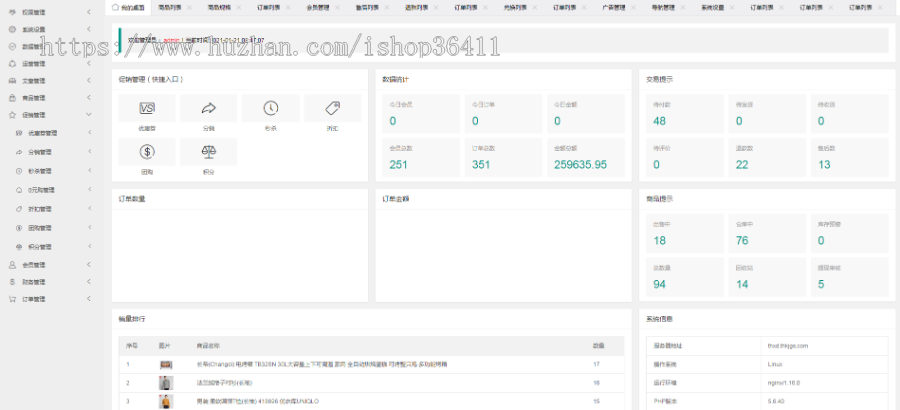Open the UNIQLO 男装 product link
Screen dimensions: 900x410
coord(258,401)
